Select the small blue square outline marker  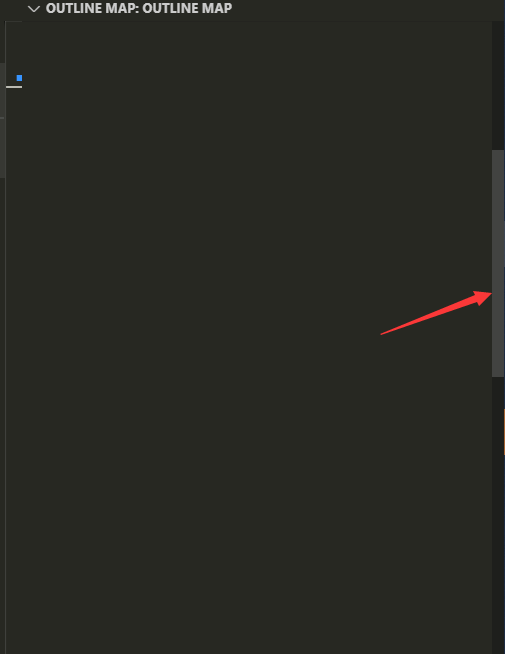click(19, 78)
